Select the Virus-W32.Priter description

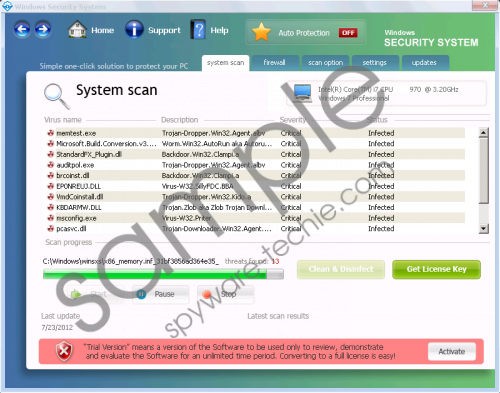(186, 218)
